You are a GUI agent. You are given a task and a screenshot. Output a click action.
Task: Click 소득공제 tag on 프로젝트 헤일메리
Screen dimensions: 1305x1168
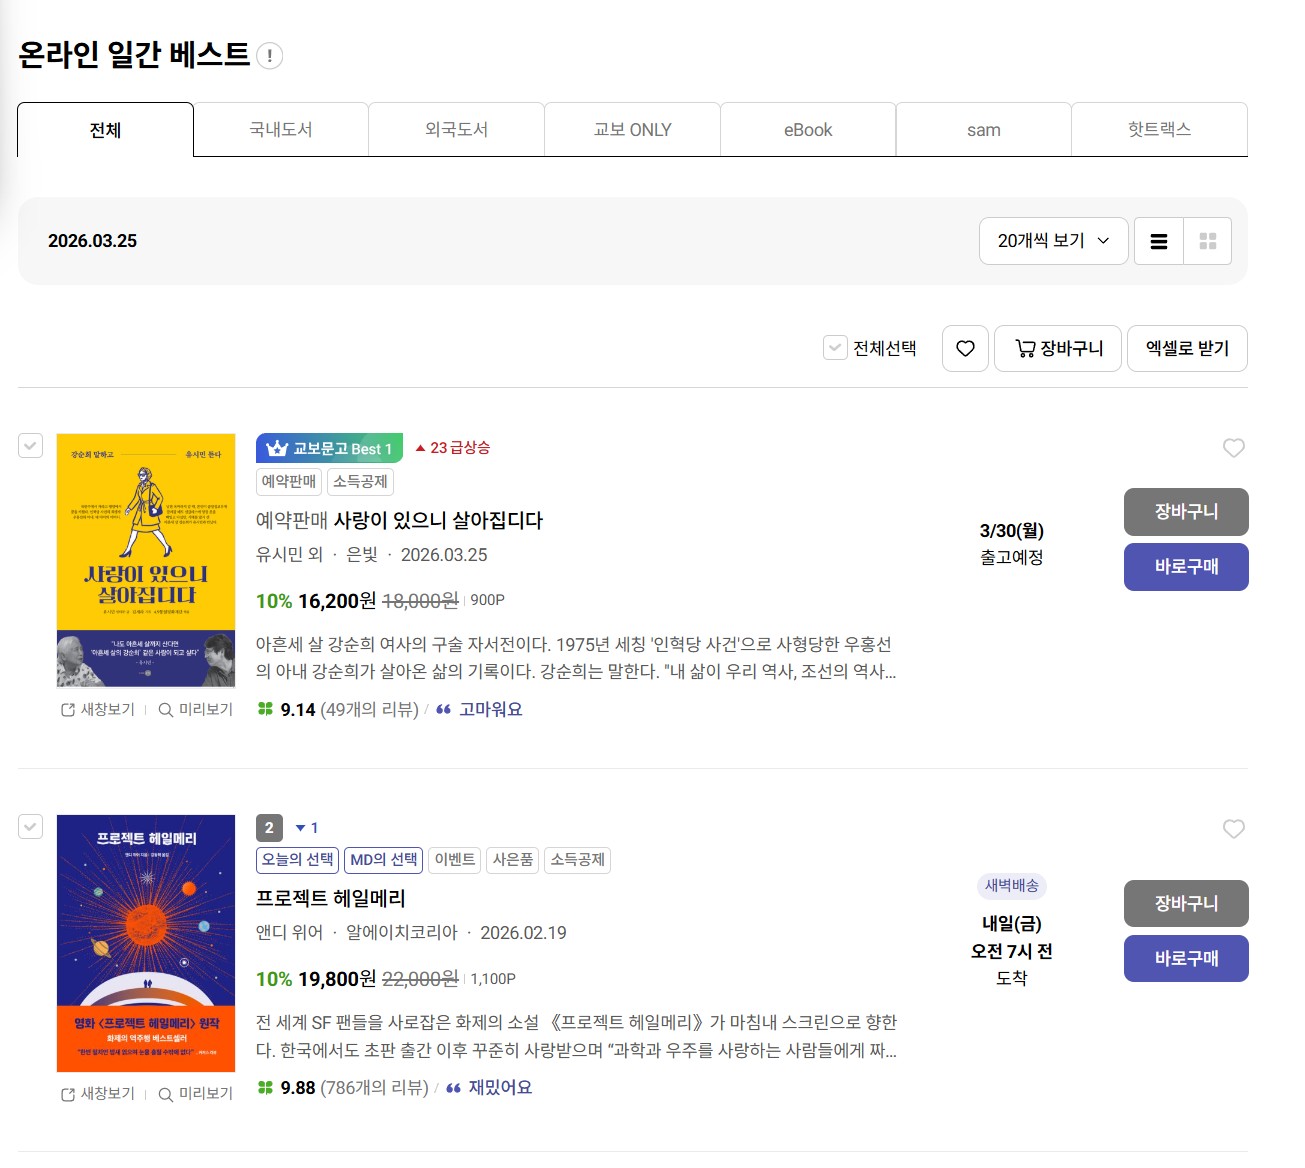[x=578, y=860]
